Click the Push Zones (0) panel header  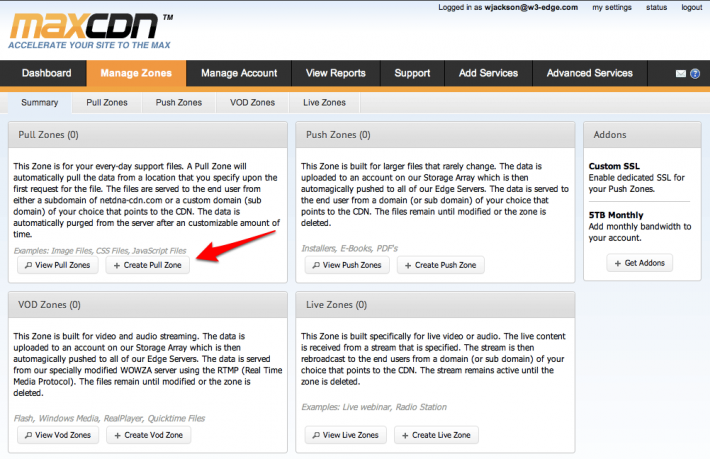point(435,135)
